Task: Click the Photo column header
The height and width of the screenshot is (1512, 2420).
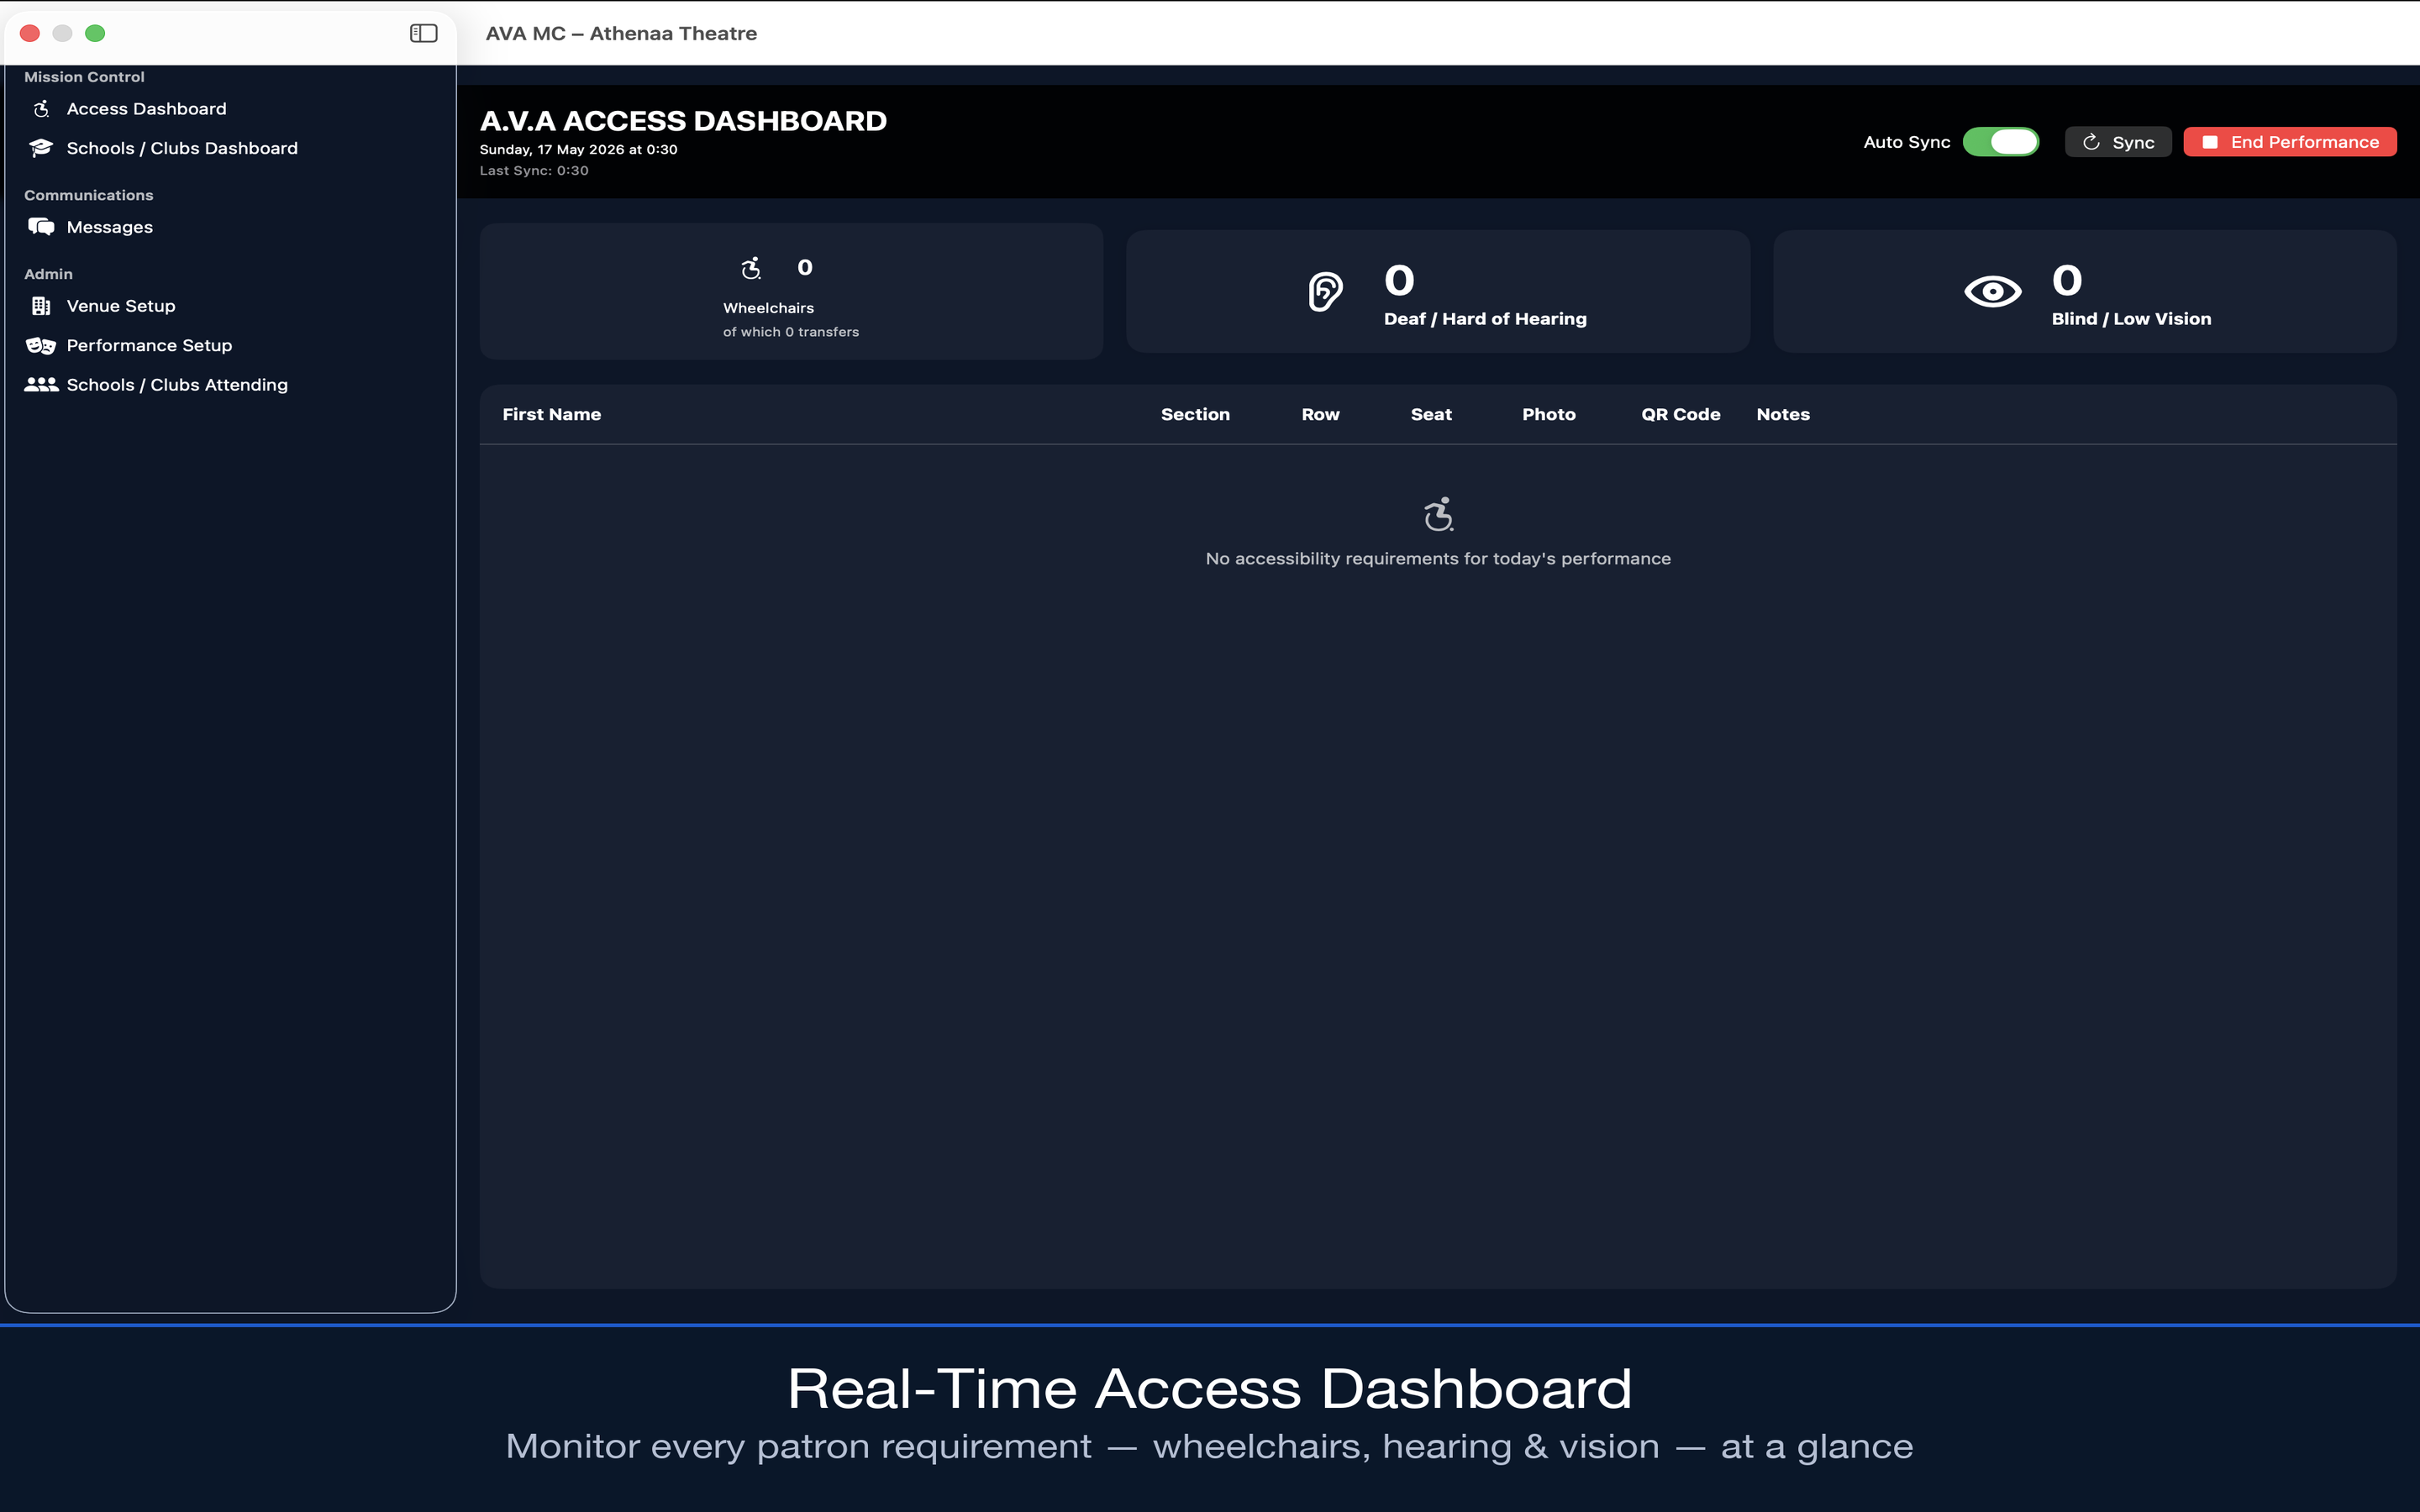Action: (x=1549, y=414)
